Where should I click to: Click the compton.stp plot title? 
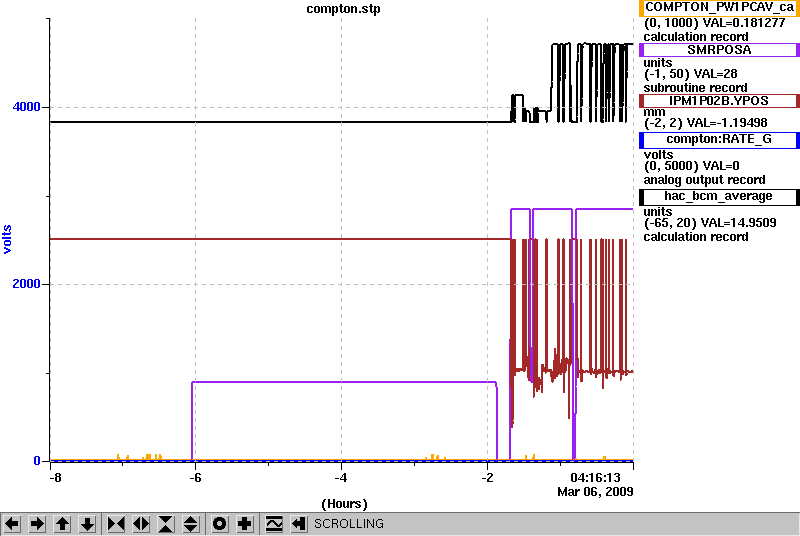coord(343,9)
